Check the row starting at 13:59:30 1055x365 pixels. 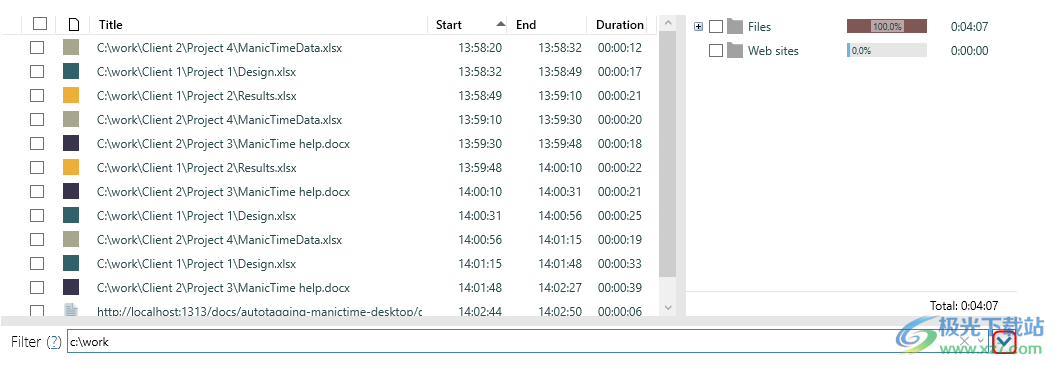tap(37, 143)
